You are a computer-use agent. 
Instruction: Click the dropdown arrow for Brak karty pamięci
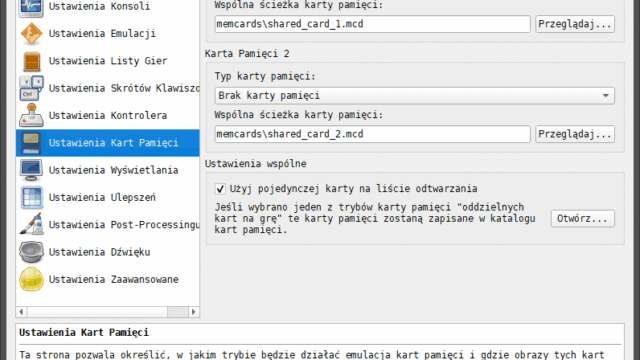click(x=606, y=96)
